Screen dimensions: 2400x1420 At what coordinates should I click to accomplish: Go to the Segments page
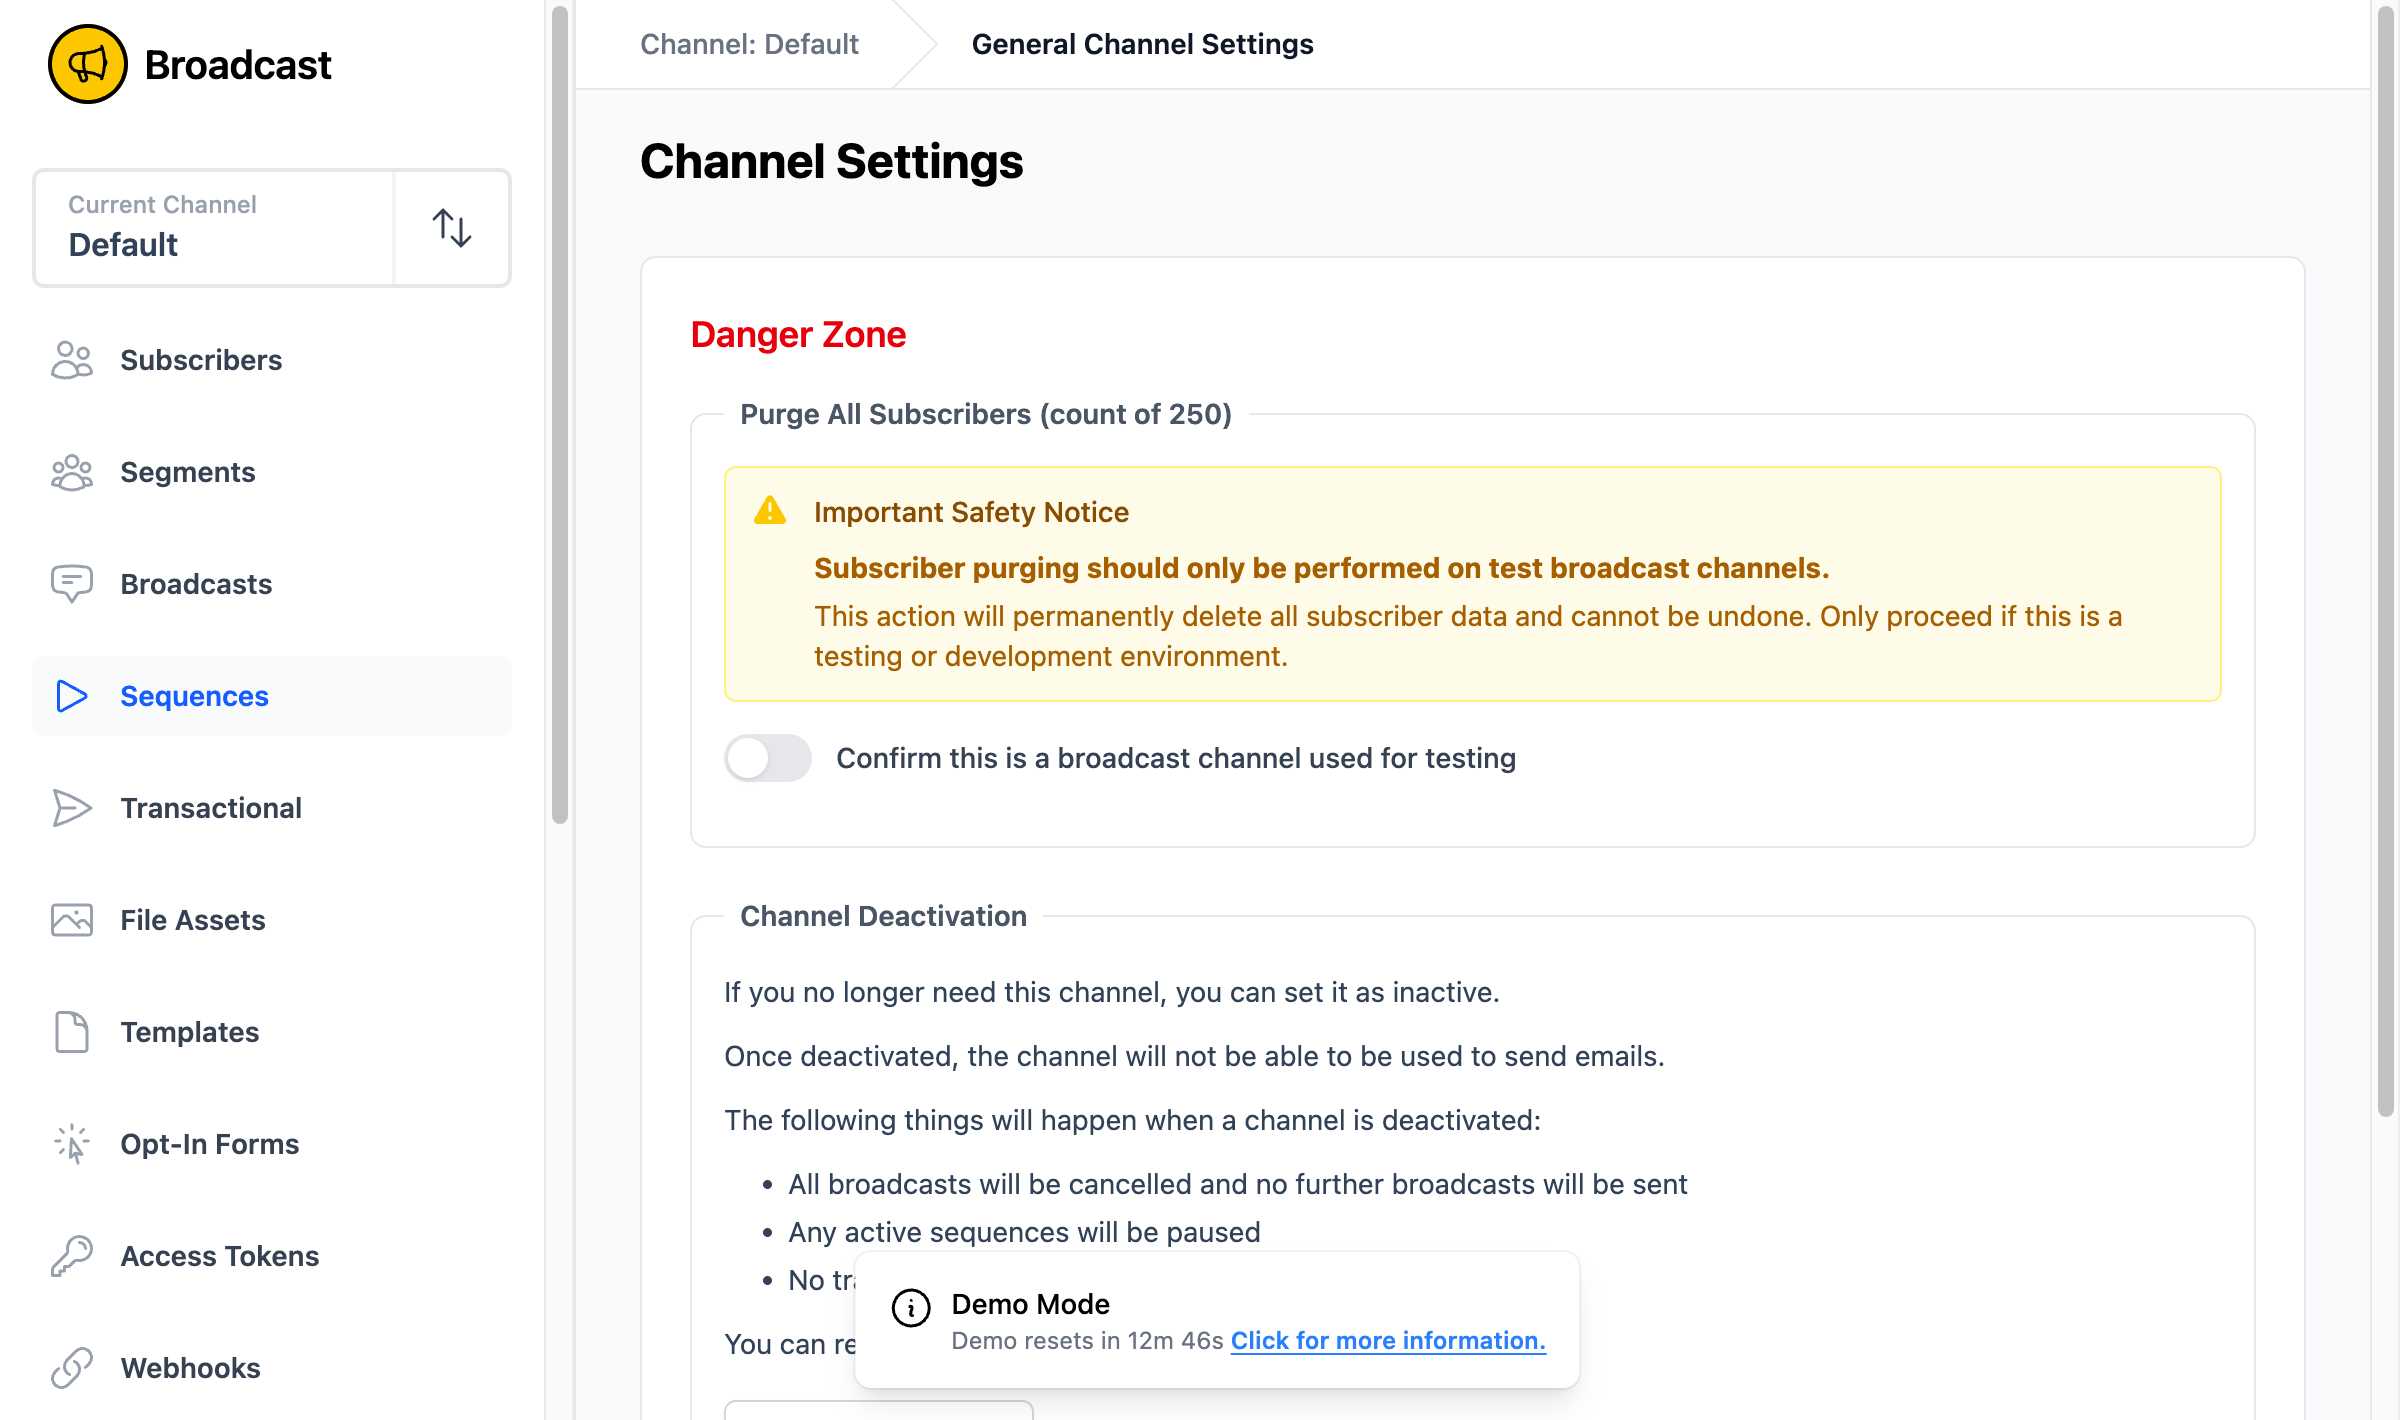coord(272,472)
